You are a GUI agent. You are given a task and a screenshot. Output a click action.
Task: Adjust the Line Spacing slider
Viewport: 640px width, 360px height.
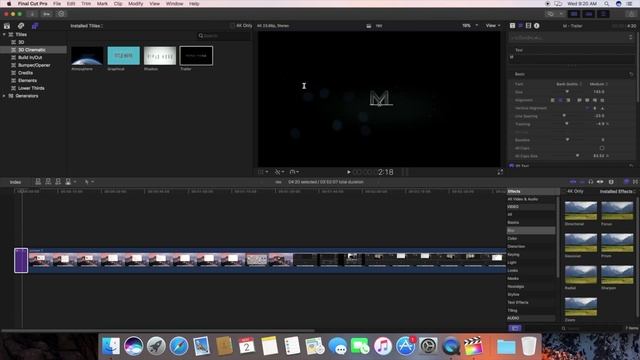[x=564, y=116]
